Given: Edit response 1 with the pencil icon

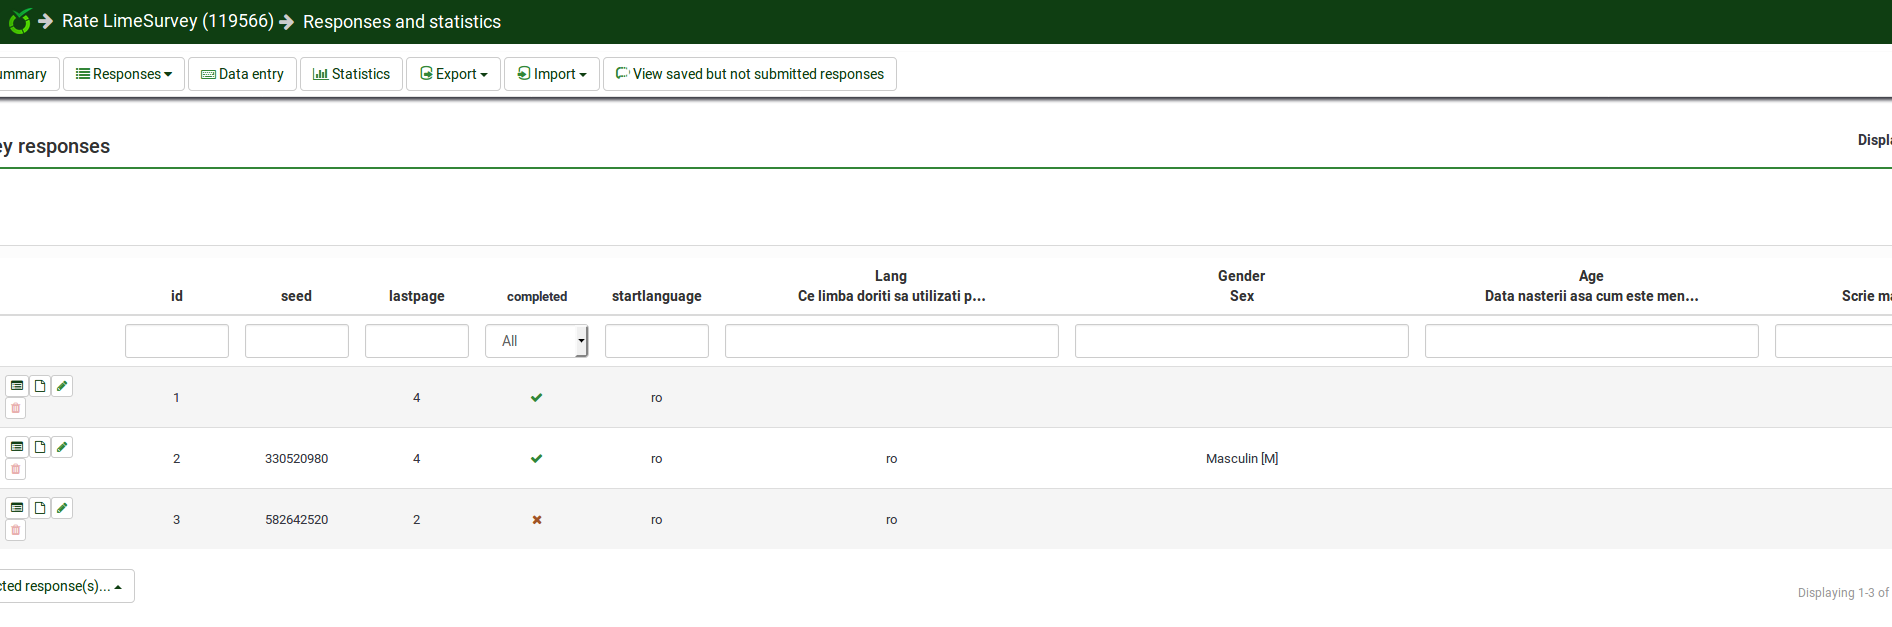Looking at the screenshot, I should click(x=62, y=386).
